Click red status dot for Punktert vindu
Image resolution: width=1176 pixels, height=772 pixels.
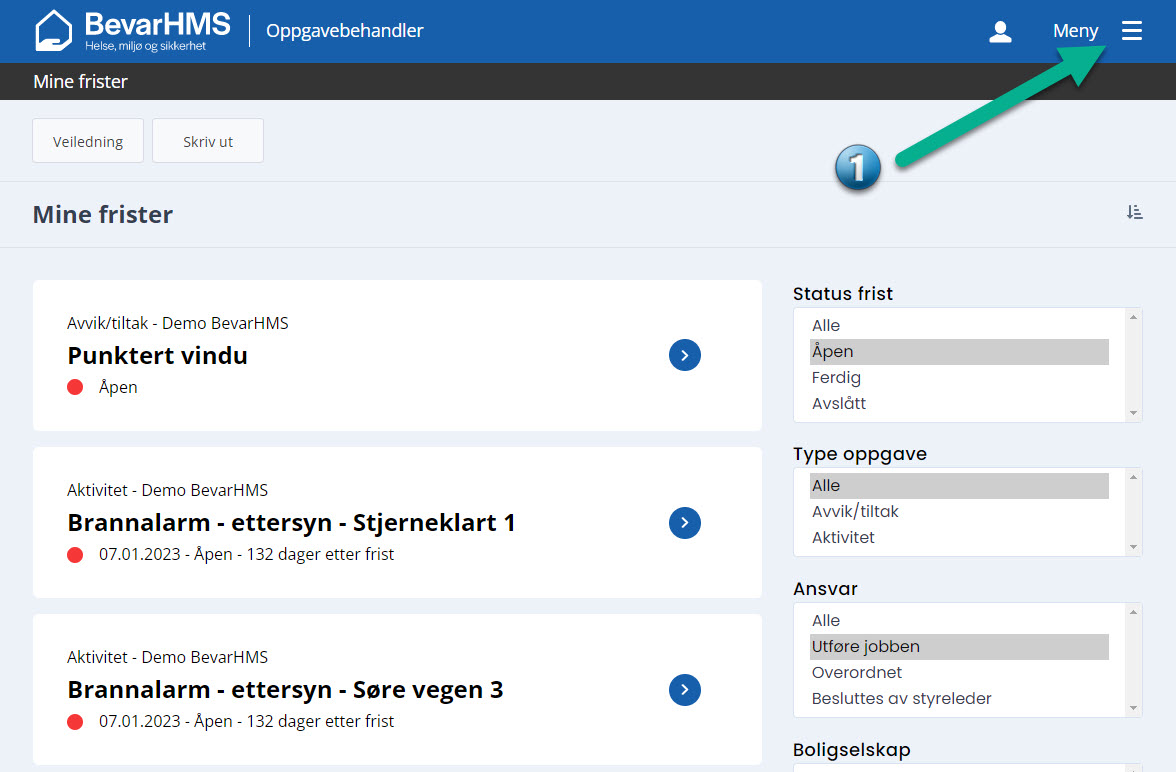pyautogui.click(x=75, y=388)
